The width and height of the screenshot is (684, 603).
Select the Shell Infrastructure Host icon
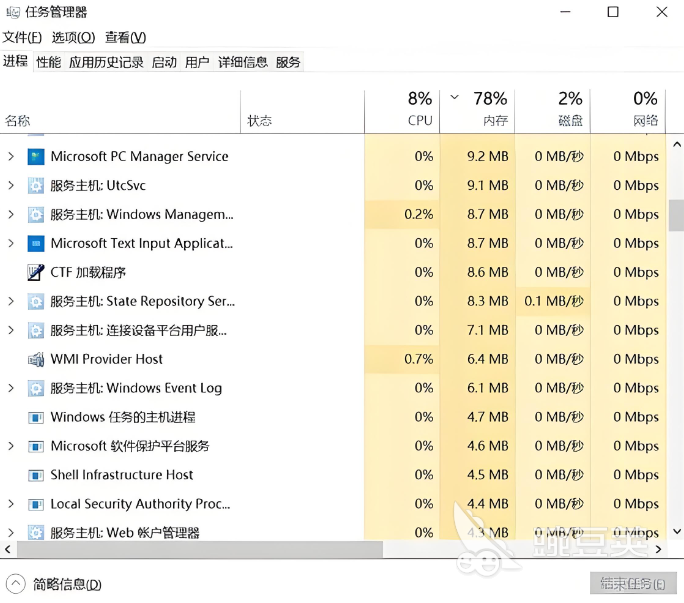coord(36,475)
